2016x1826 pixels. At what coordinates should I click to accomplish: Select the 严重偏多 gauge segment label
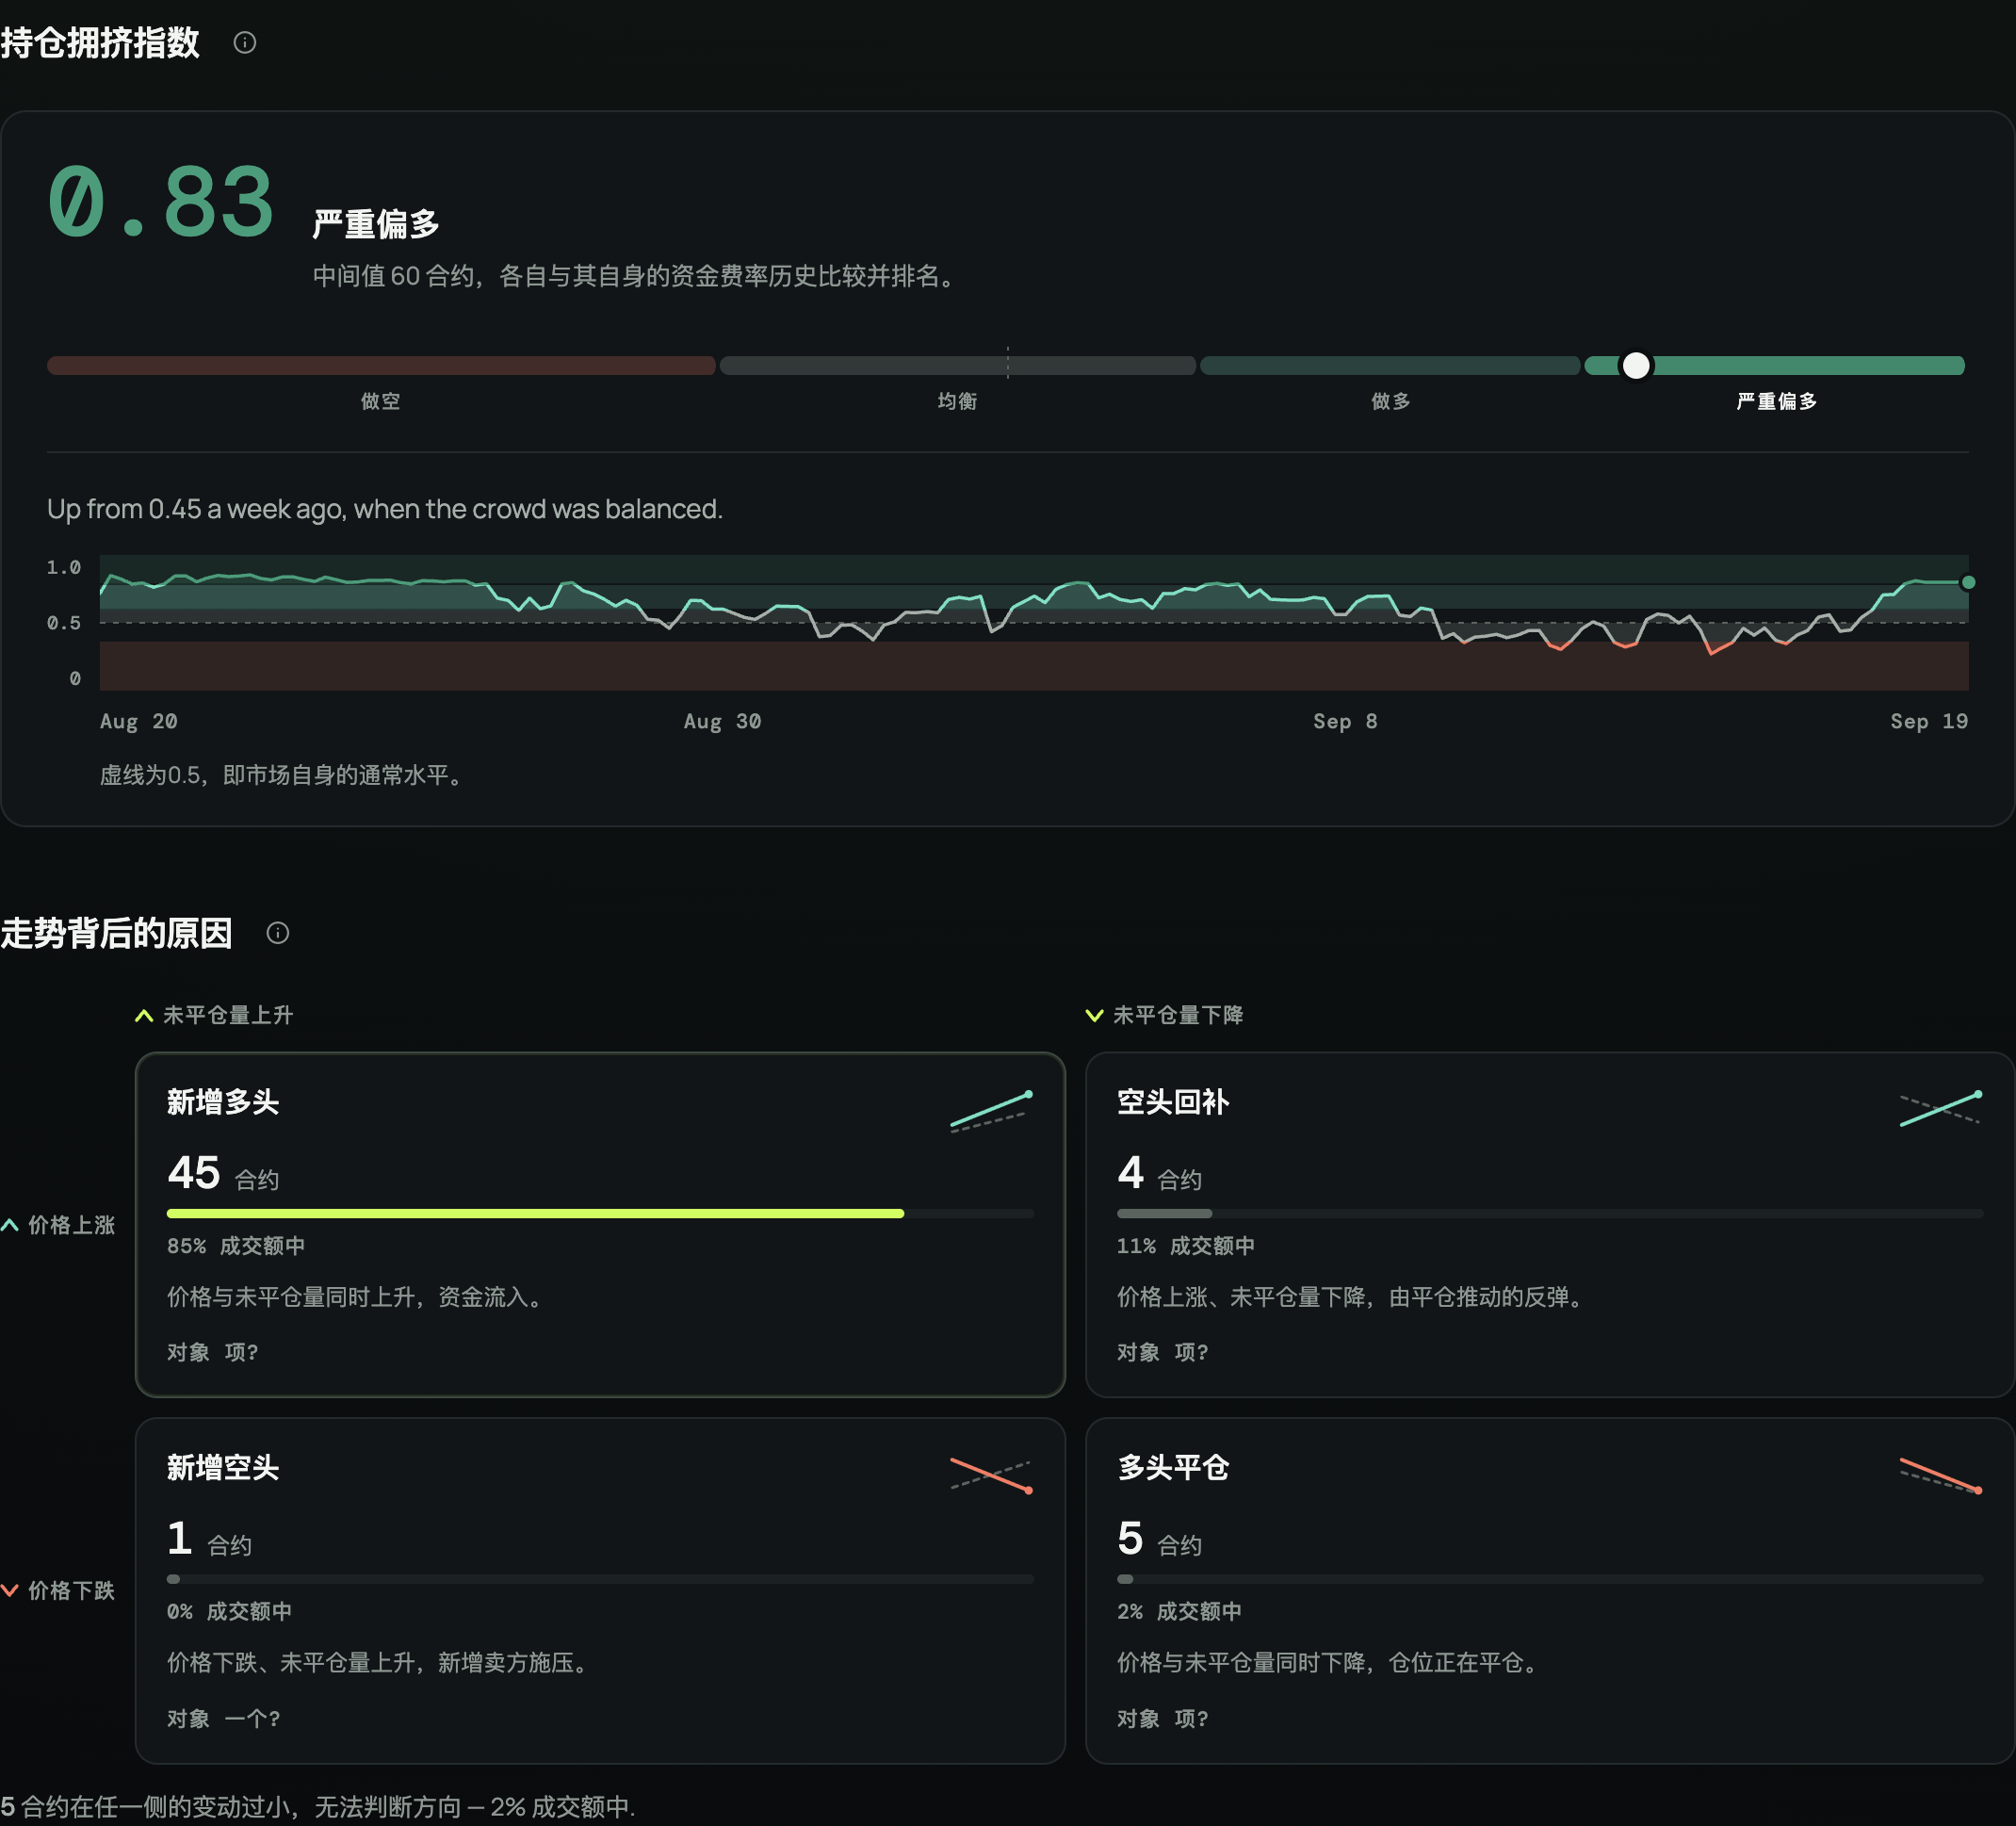(1776, 402)
